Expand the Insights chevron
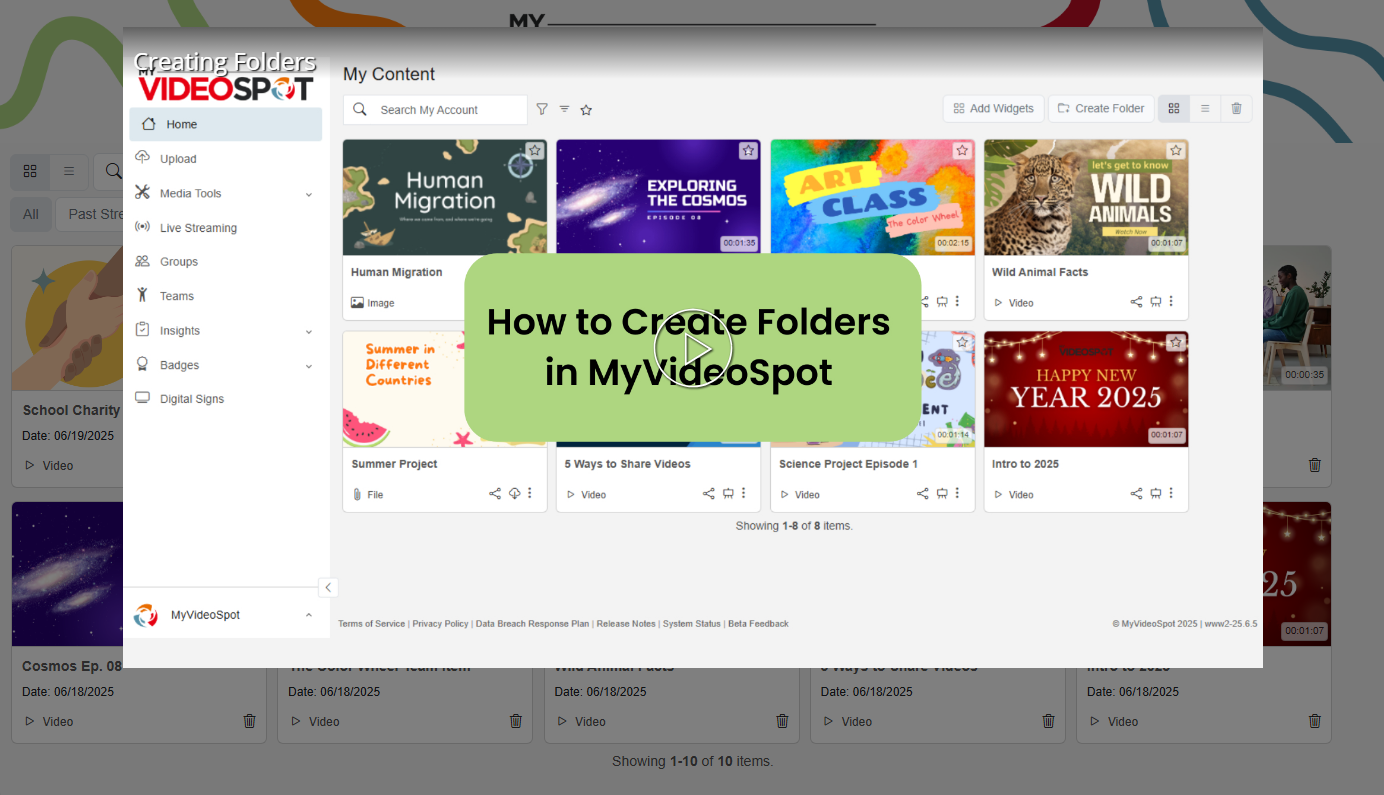1384x795 pixels. tap(308, 331)
